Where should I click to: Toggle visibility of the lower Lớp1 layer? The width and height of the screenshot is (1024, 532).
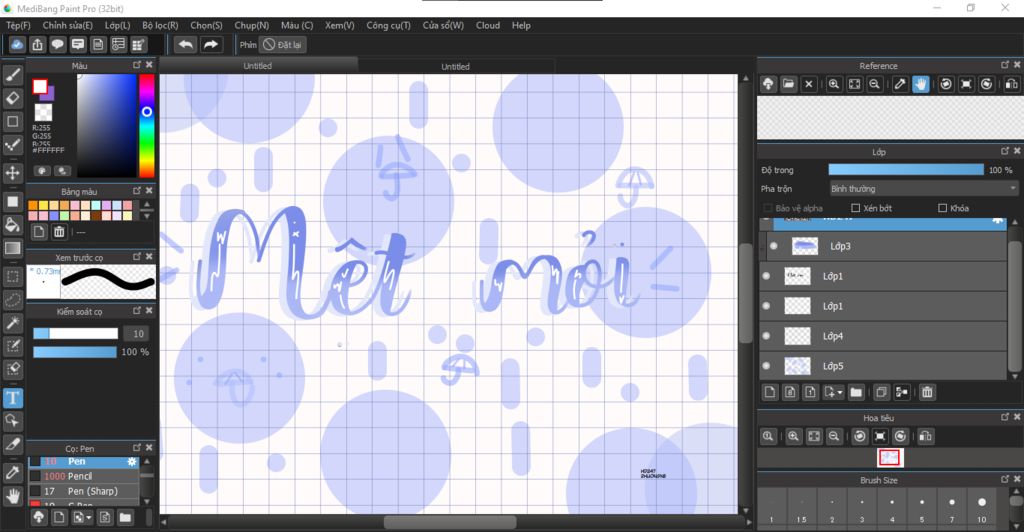click(x=767, y=306)
